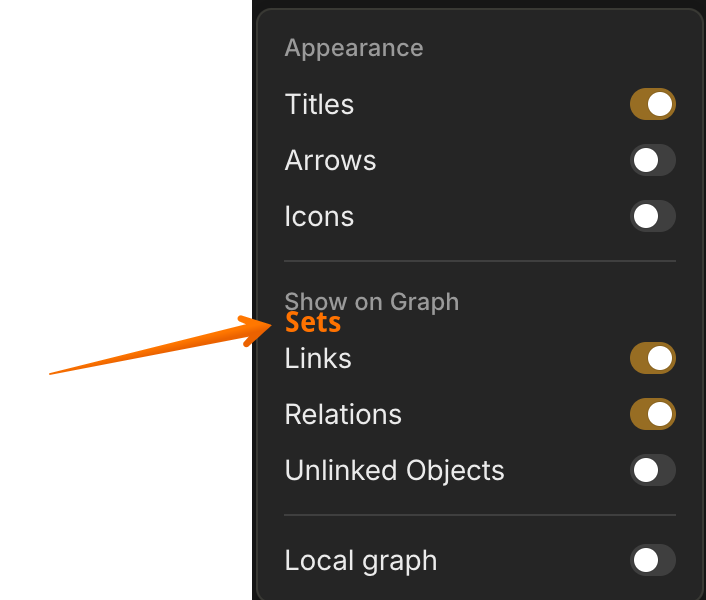706x600 pixels.
Task: Disable the Links toggle switch
Action: click(652, 358)
